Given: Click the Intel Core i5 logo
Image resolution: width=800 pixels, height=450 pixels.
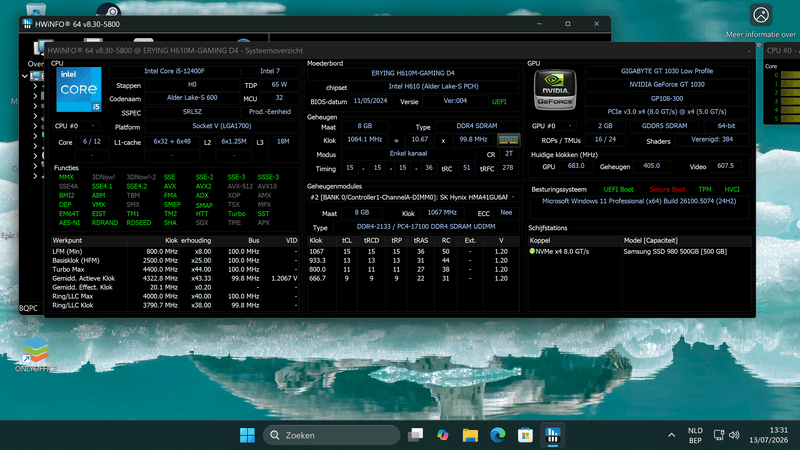Looking at the screenshot, I should [79, 89].
